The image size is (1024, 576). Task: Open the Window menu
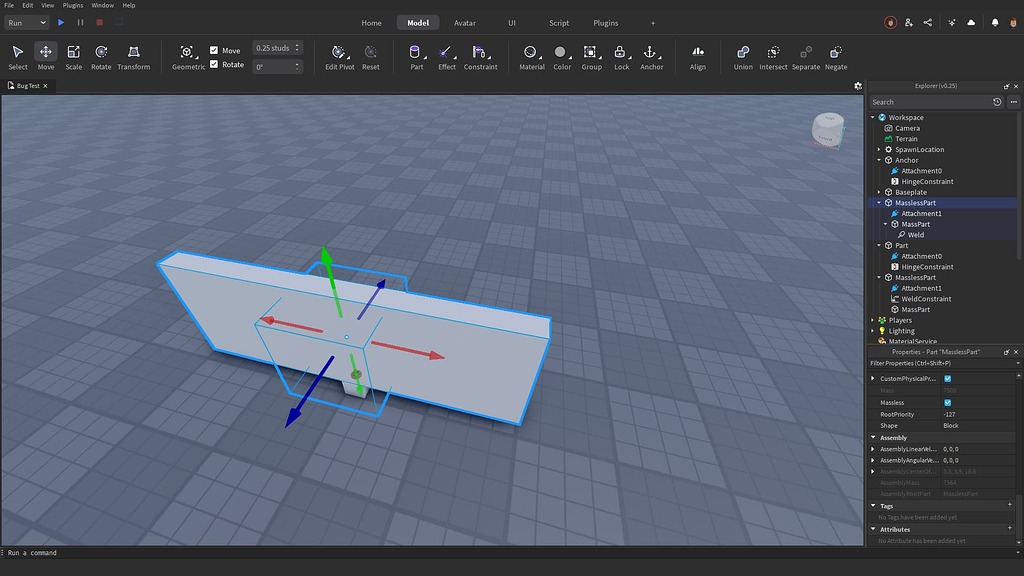coord(103,5)
